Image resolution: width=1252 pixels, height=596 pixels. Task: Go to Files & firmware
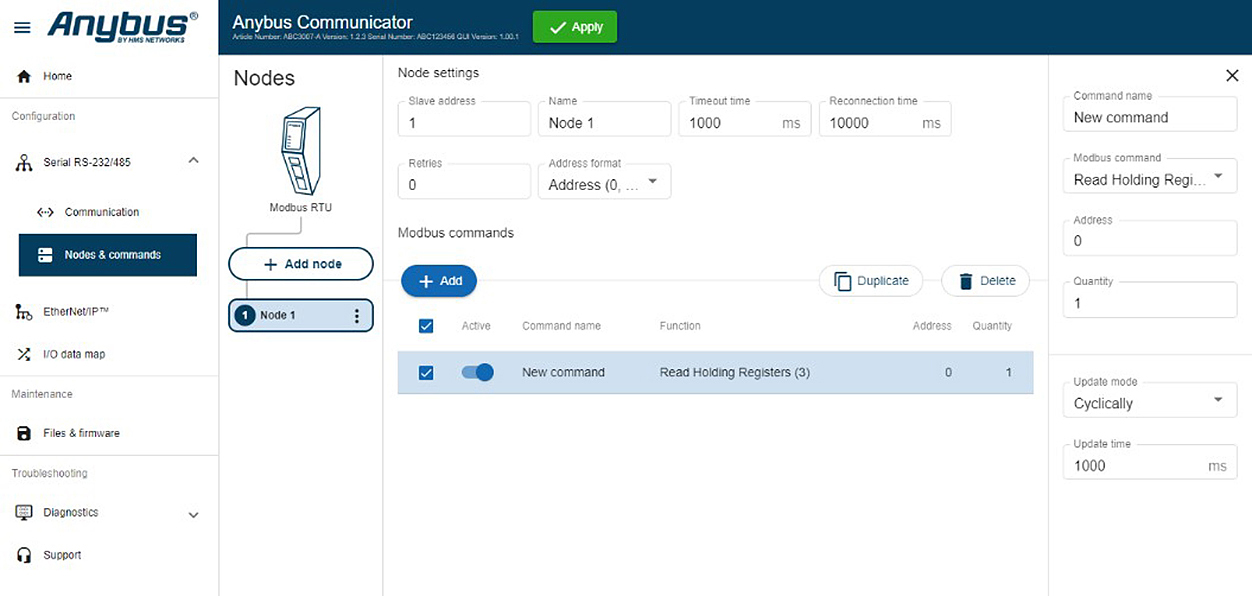point(81,433)
